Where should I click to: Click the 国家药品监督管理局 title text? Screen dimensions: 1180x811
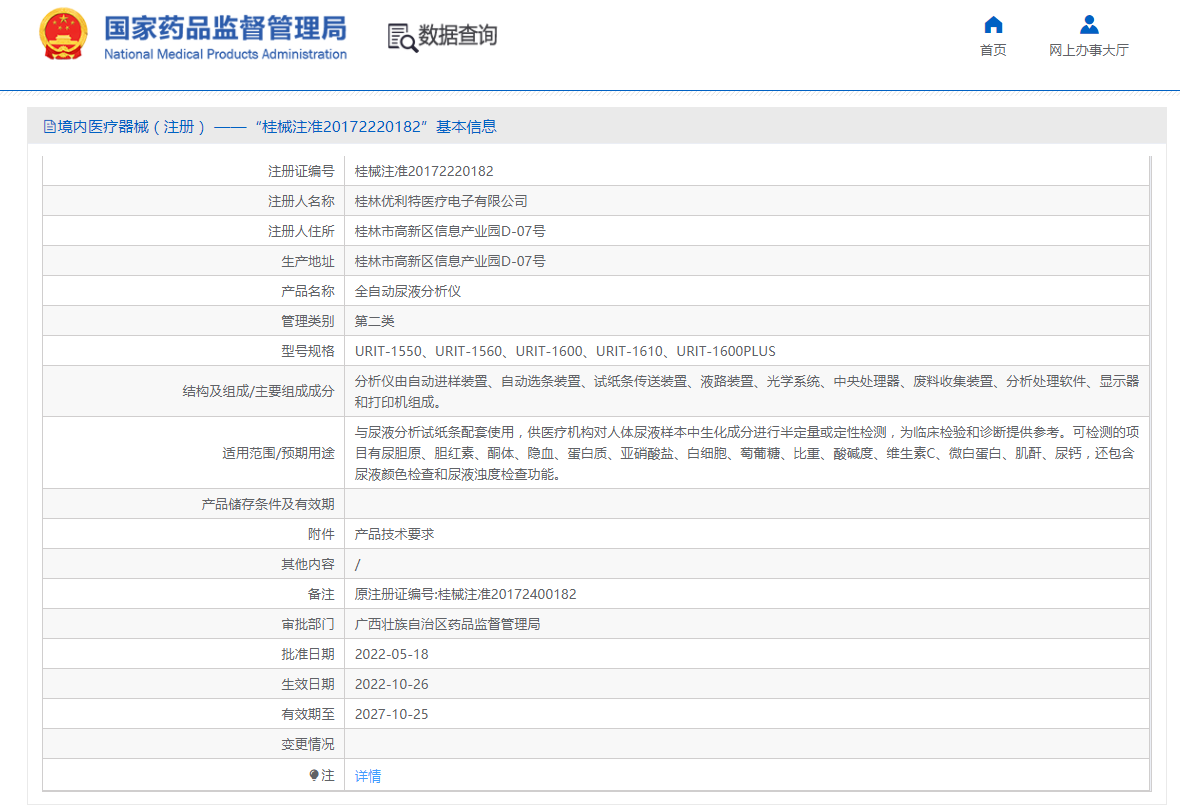coord(225,27)
